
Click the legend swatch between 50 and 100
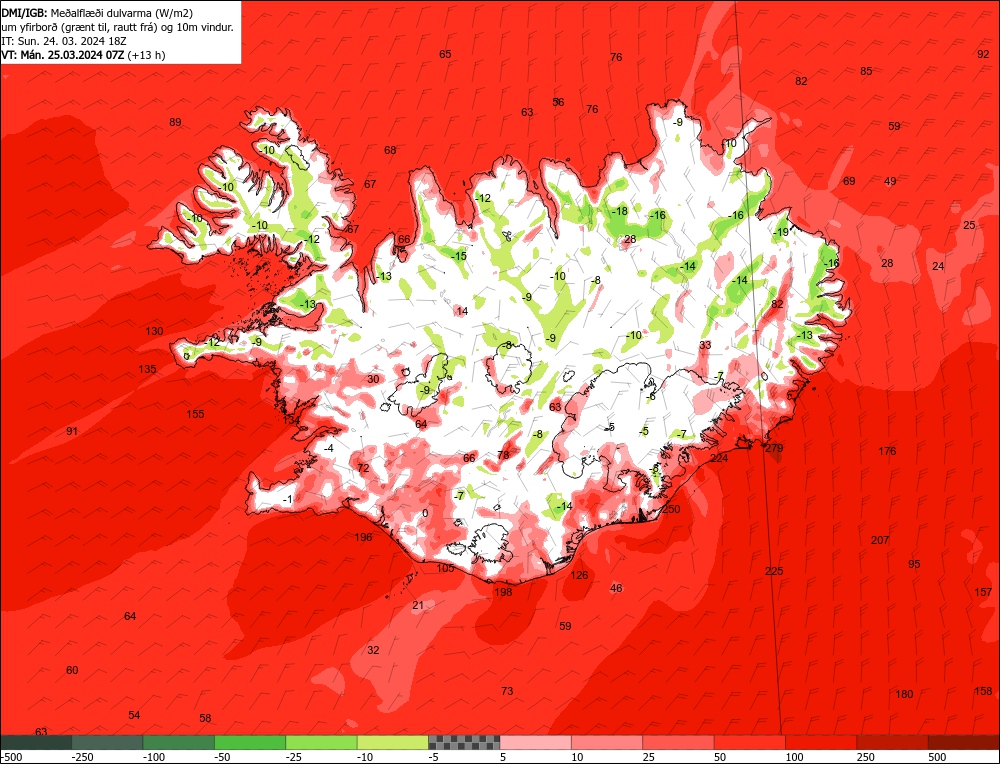[x=750, y=742]
